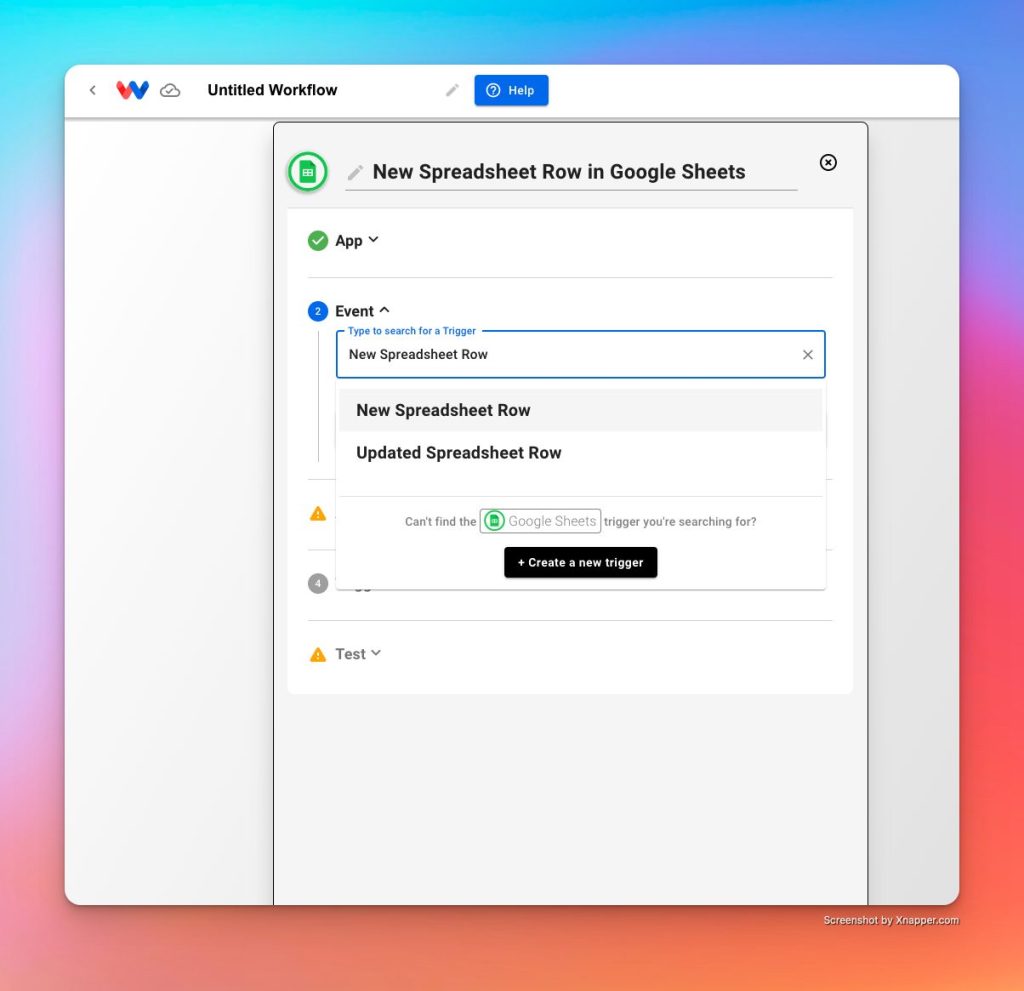Image resolution: width=1024 pixels, height=991 pixels.
Task: Click the warning icon next to Test
Action: (x=318, y=654)
